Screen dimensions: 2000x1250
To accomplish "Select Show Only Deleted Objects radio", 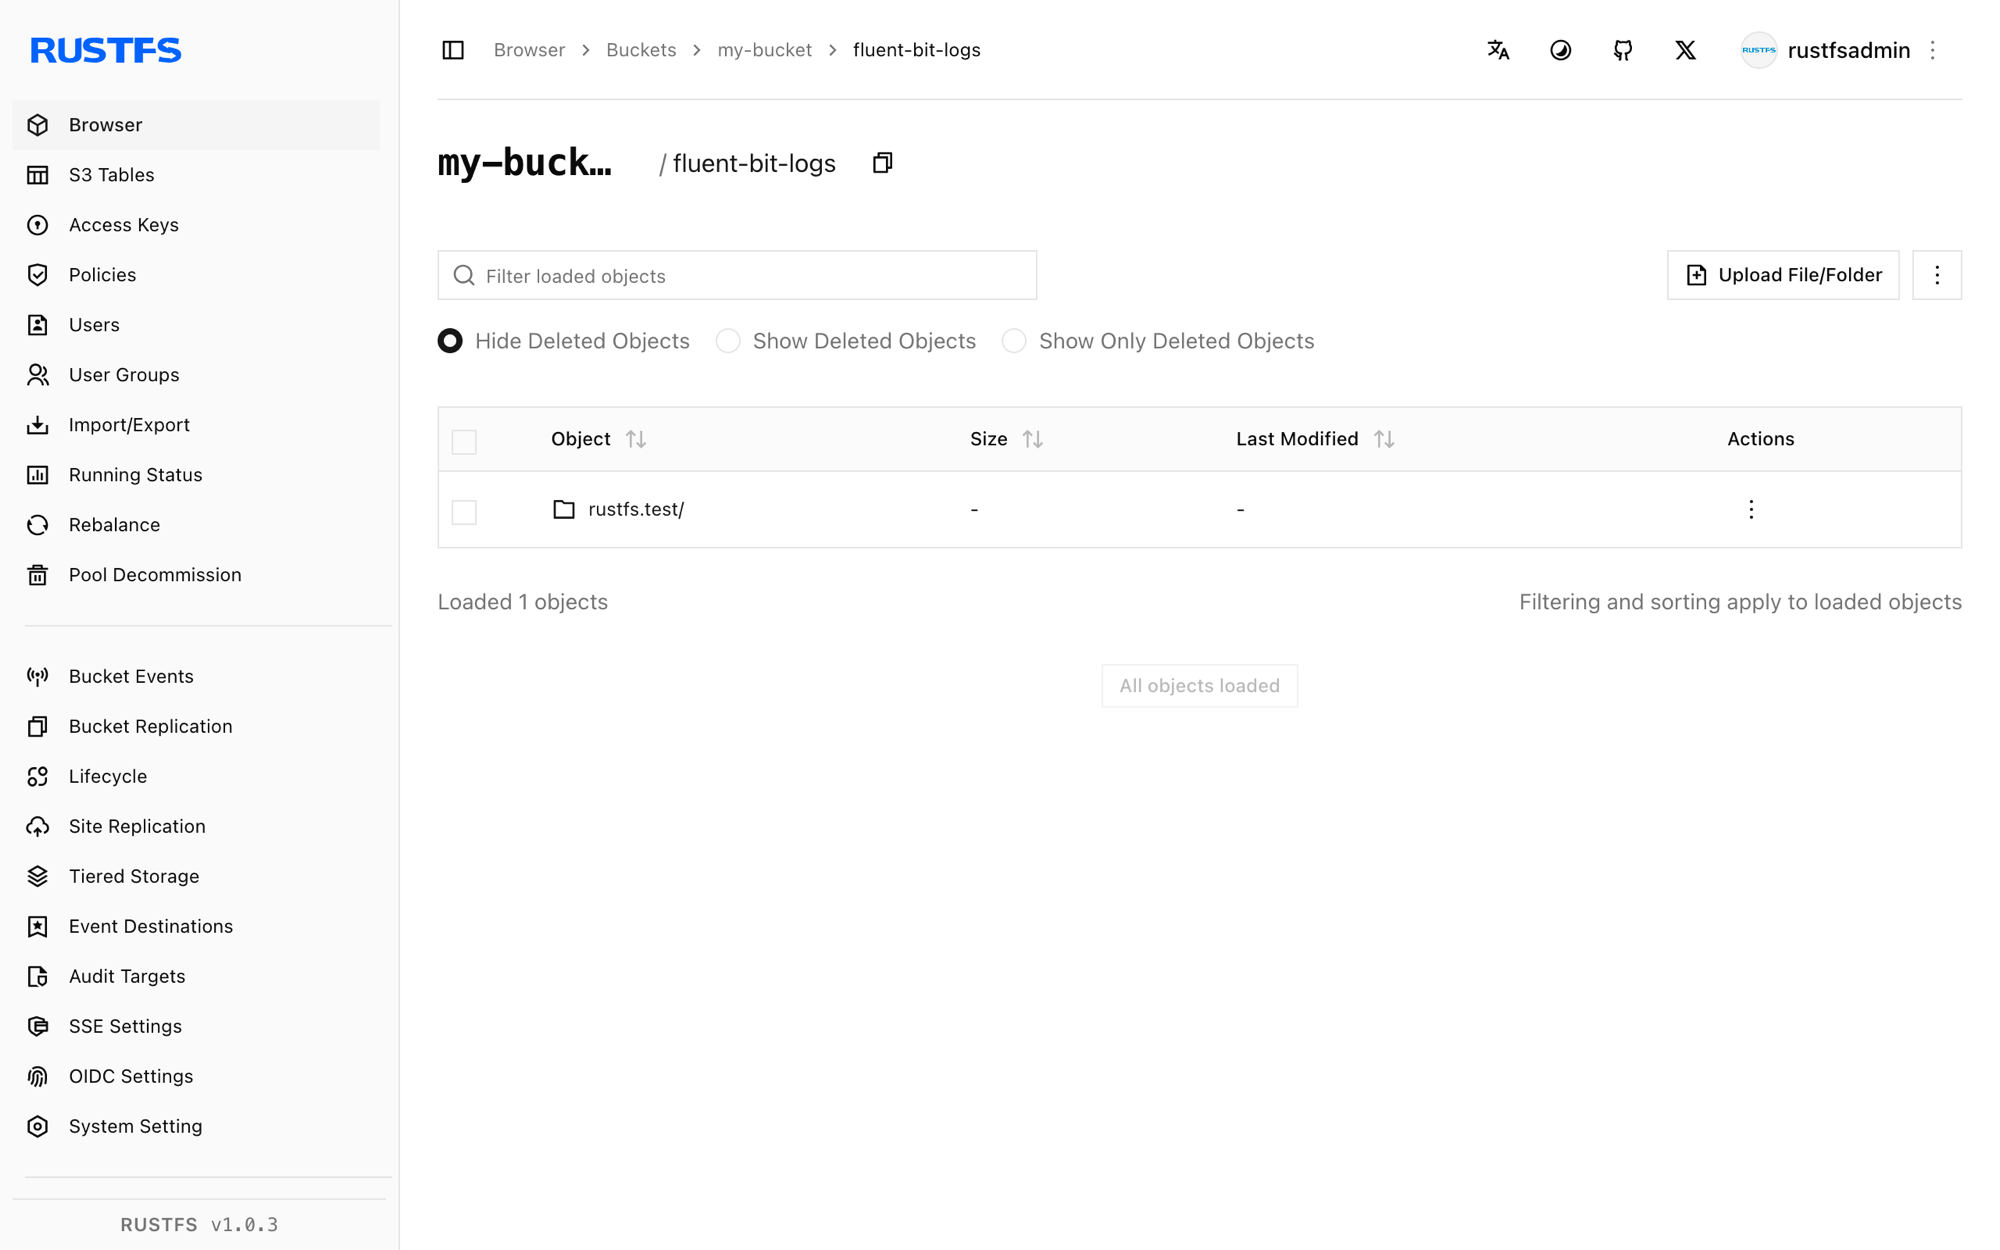I will click(x=1014, y=341).
